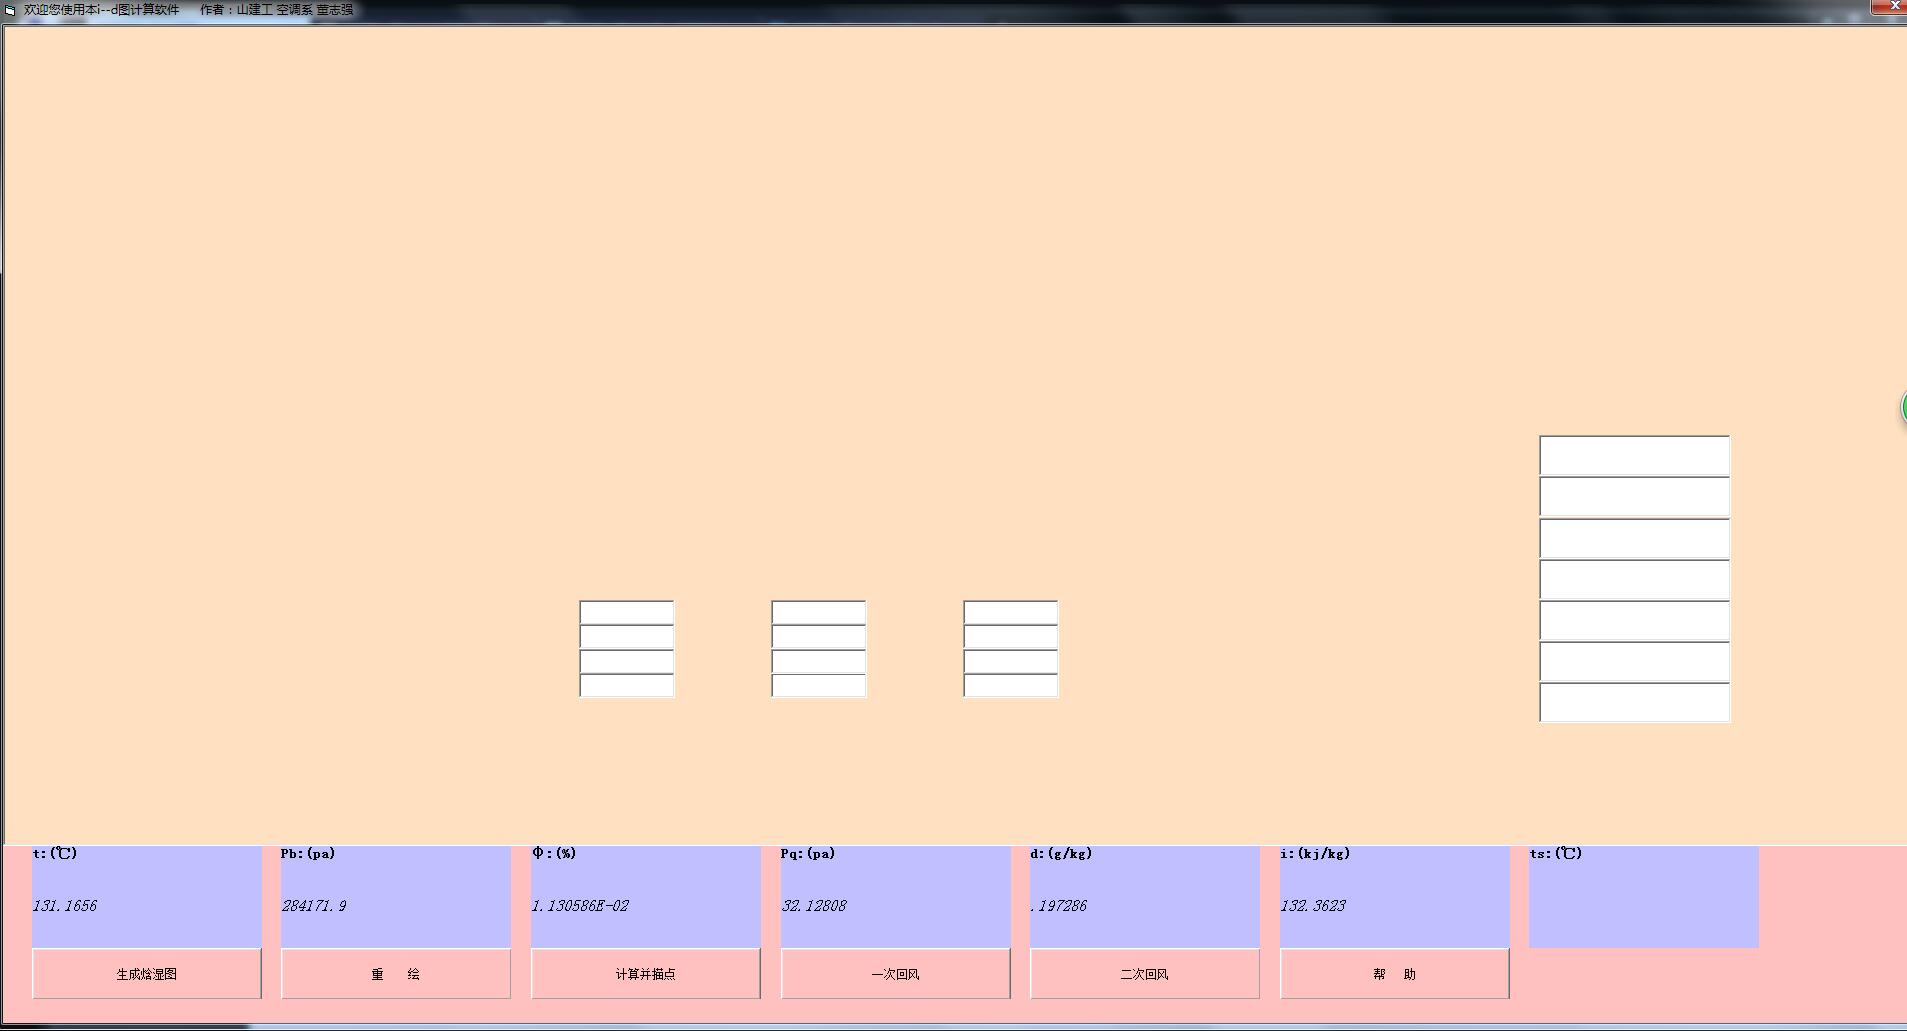The width and height of the screenshot is (1907, 1031).
Task: Focus the second box in the leftmost four-box group
Action: (x=627, y=637)
